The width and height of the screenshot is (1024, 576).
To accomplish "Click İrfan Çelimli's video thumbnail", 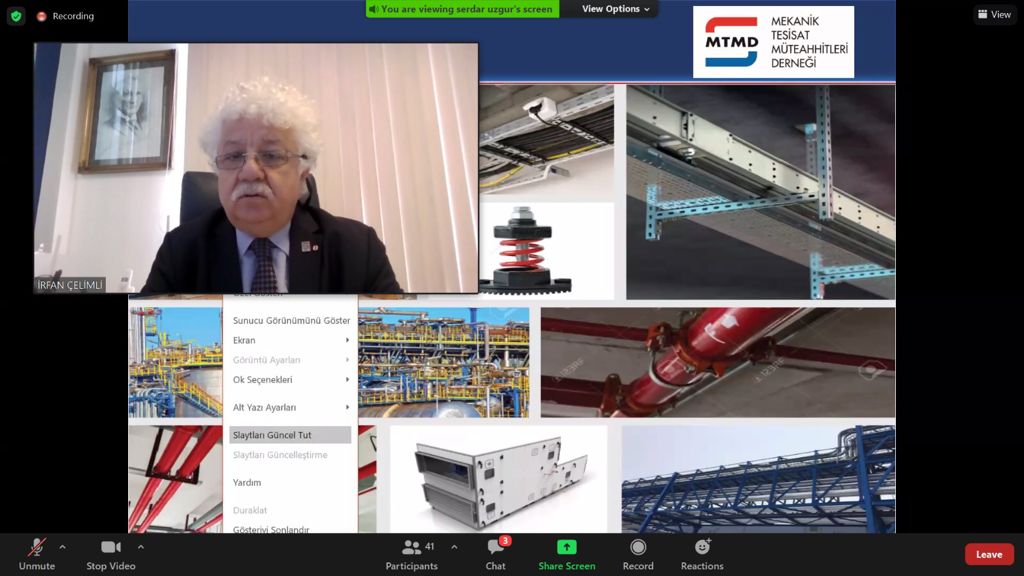I will (256, 168).
